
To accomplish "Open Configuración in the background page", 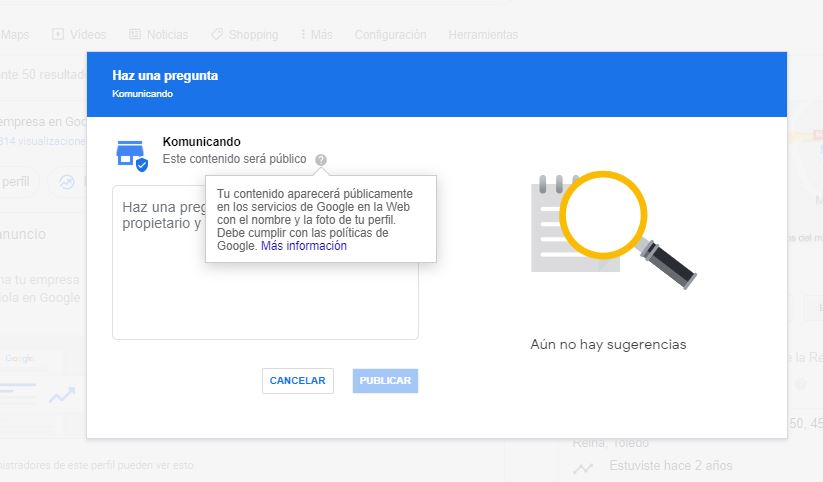I will click(x=391, y=35).
